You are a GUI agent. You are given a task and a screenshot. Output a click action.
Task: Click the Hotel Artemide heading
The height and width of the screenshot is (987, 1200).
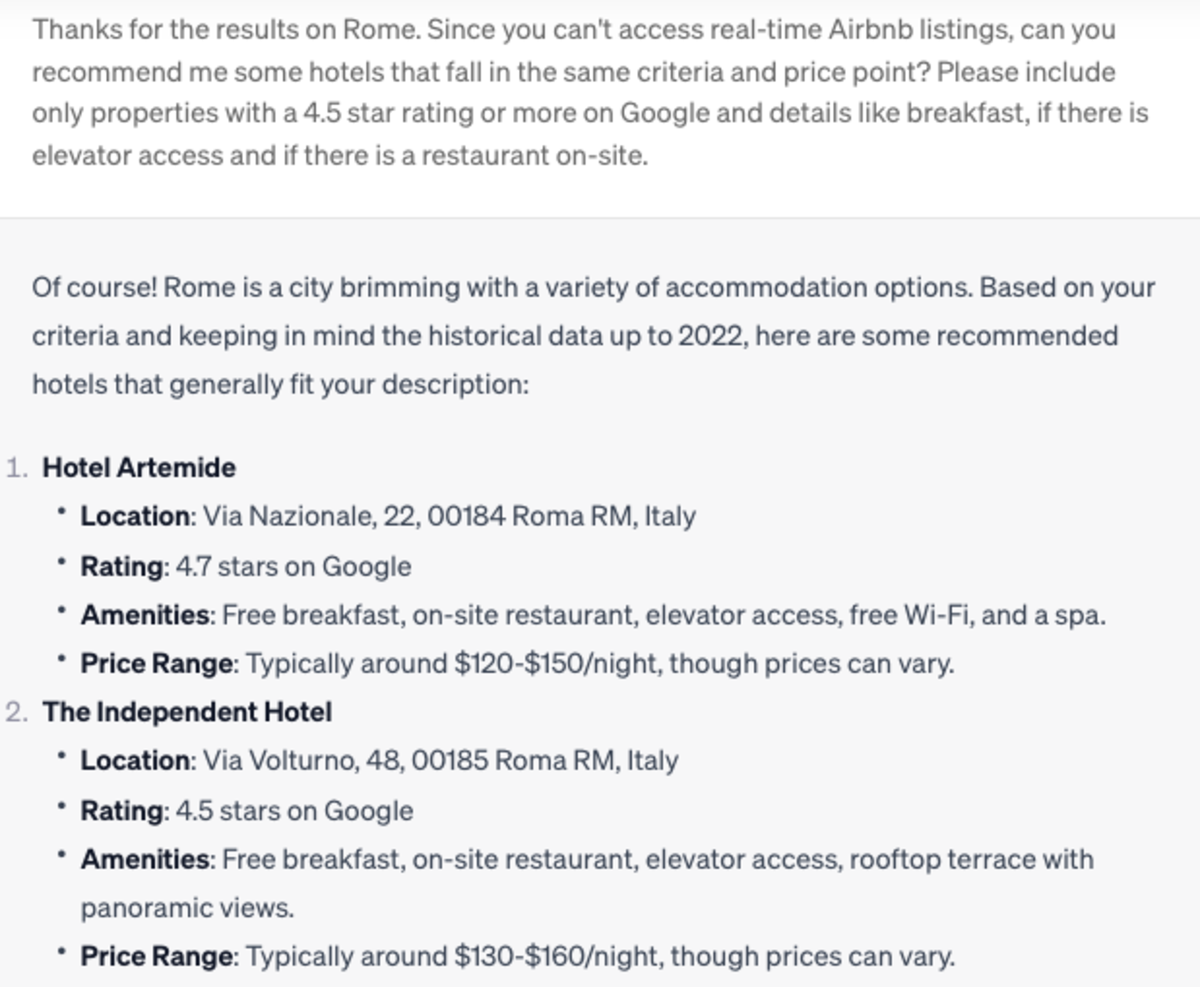click(x=139, y=468)
